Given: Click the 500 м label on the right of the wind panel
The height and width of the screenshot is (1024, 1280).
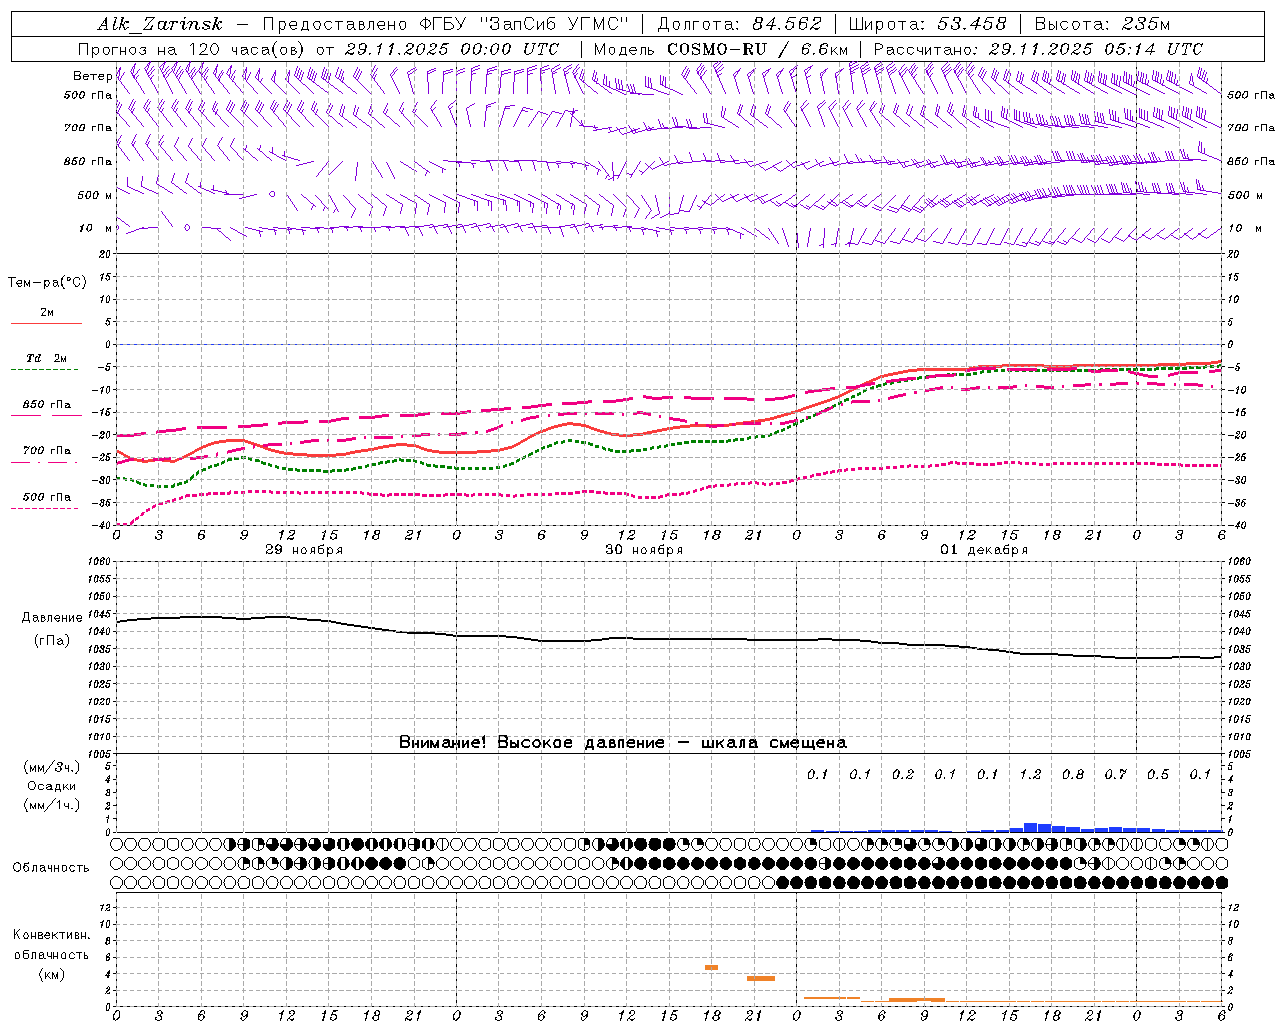Looking at the screenshot, I should click(1244, 195).
